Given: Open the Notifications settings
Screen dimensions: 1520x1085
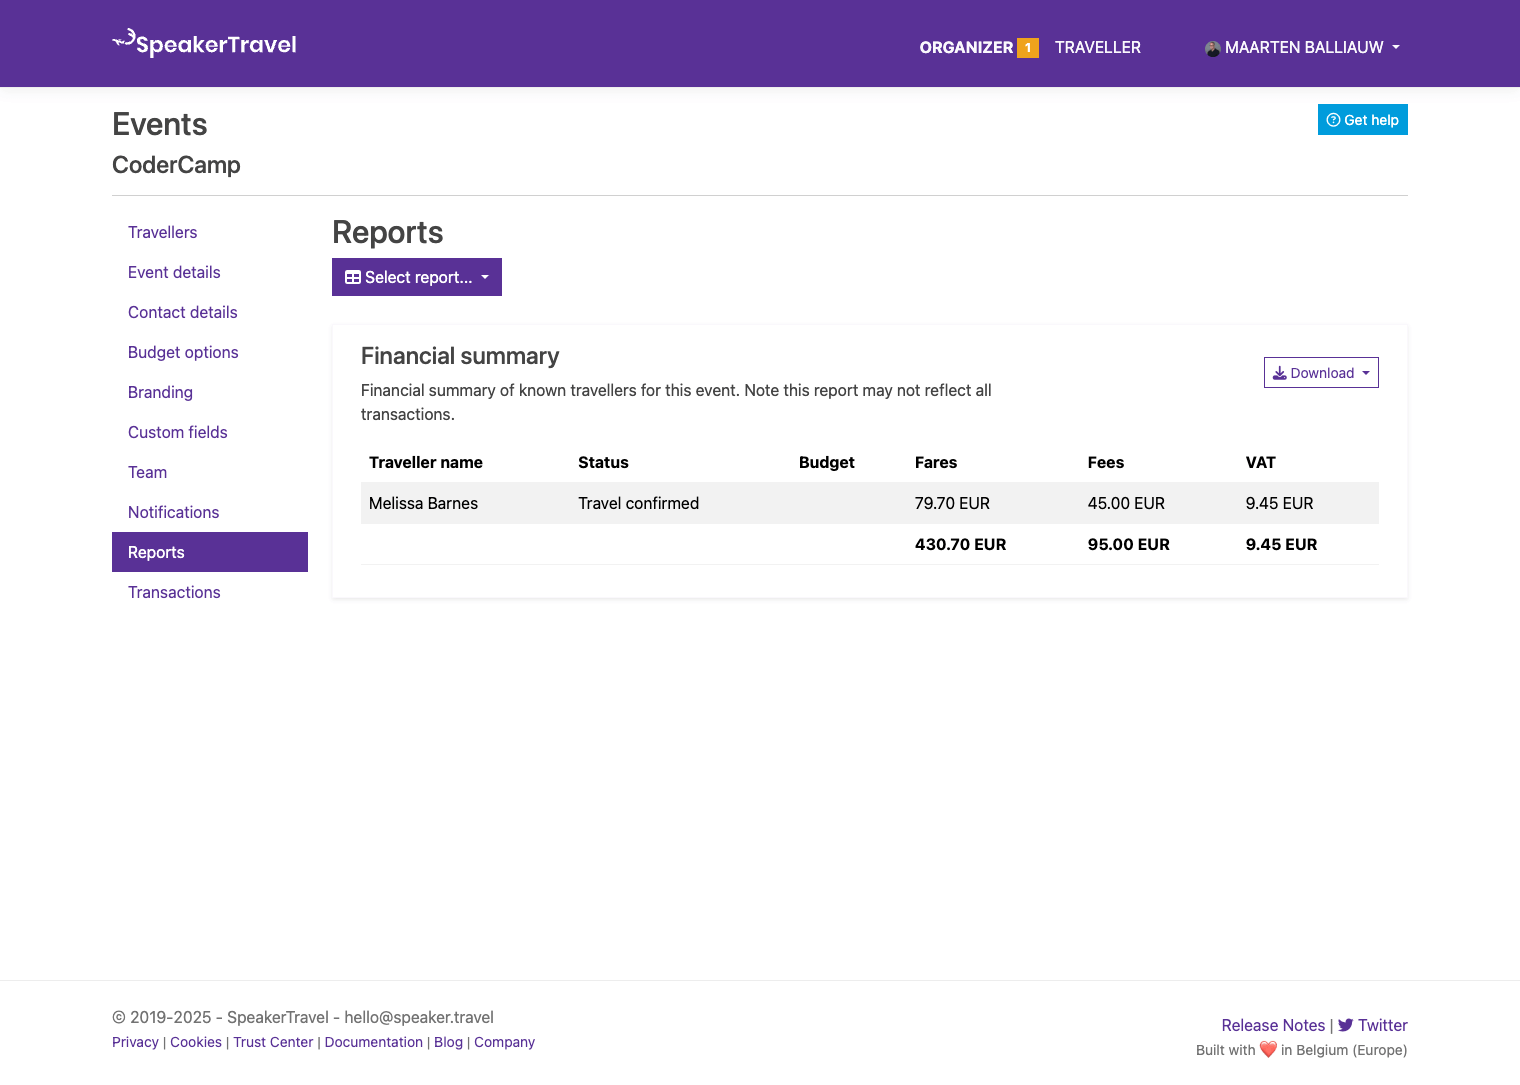Looking at the screenshot, I should (173, 512).
